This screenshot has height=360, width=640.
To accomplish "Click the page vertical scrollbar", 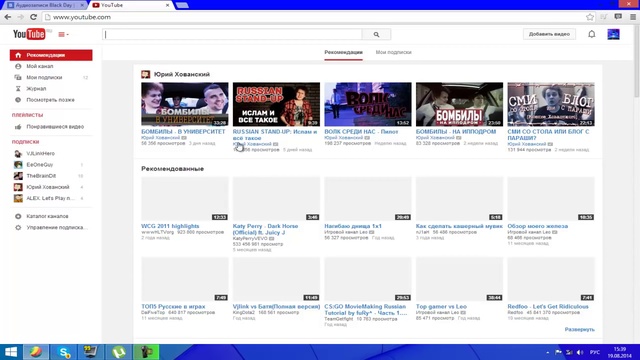I will (637, 61).
